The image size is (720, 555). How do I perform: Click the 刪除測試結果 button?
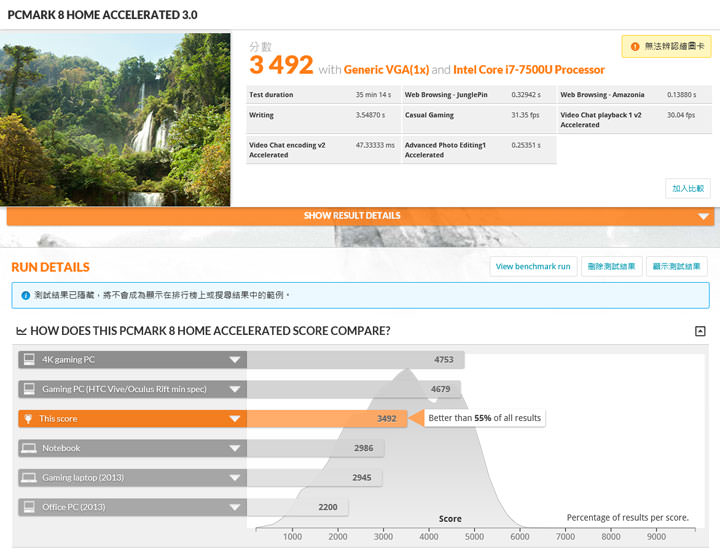click(x=612, y=267)
